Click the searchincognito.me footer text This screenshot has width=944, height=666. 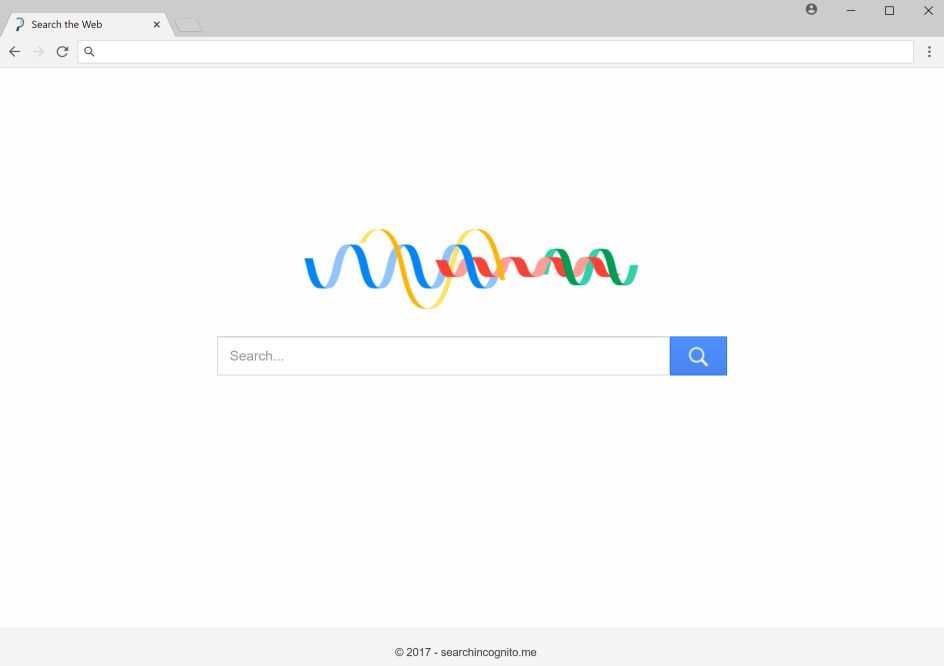[x=466, y=652]
